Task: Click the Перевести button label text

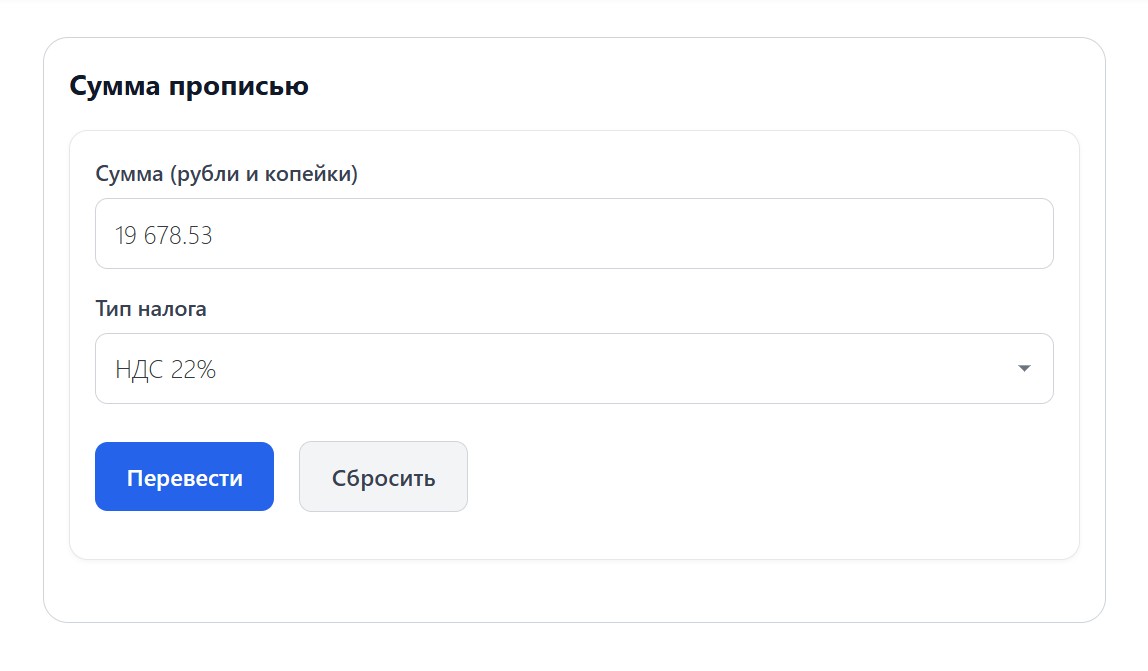Action: (184, 476)
